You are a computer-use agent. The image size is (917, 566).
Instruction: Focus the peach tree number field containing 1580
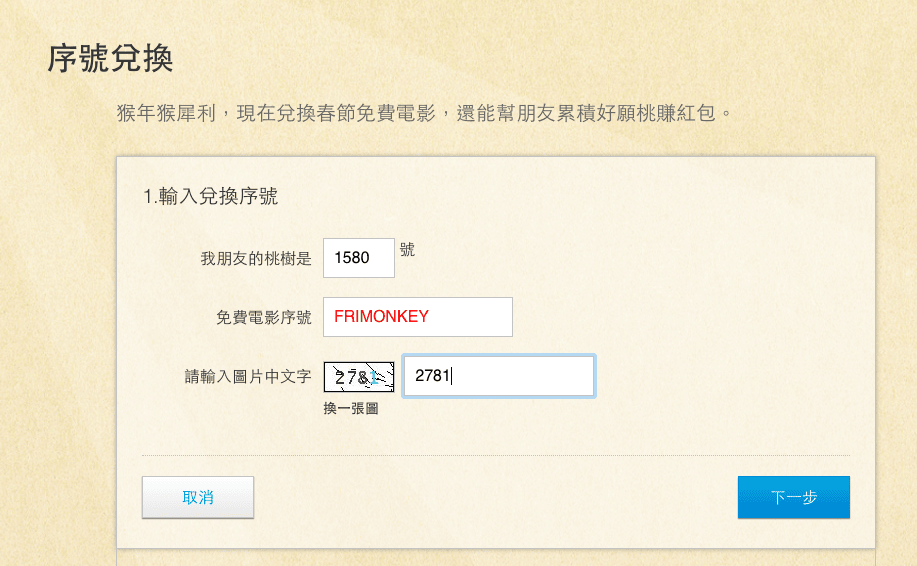point(358,258)
